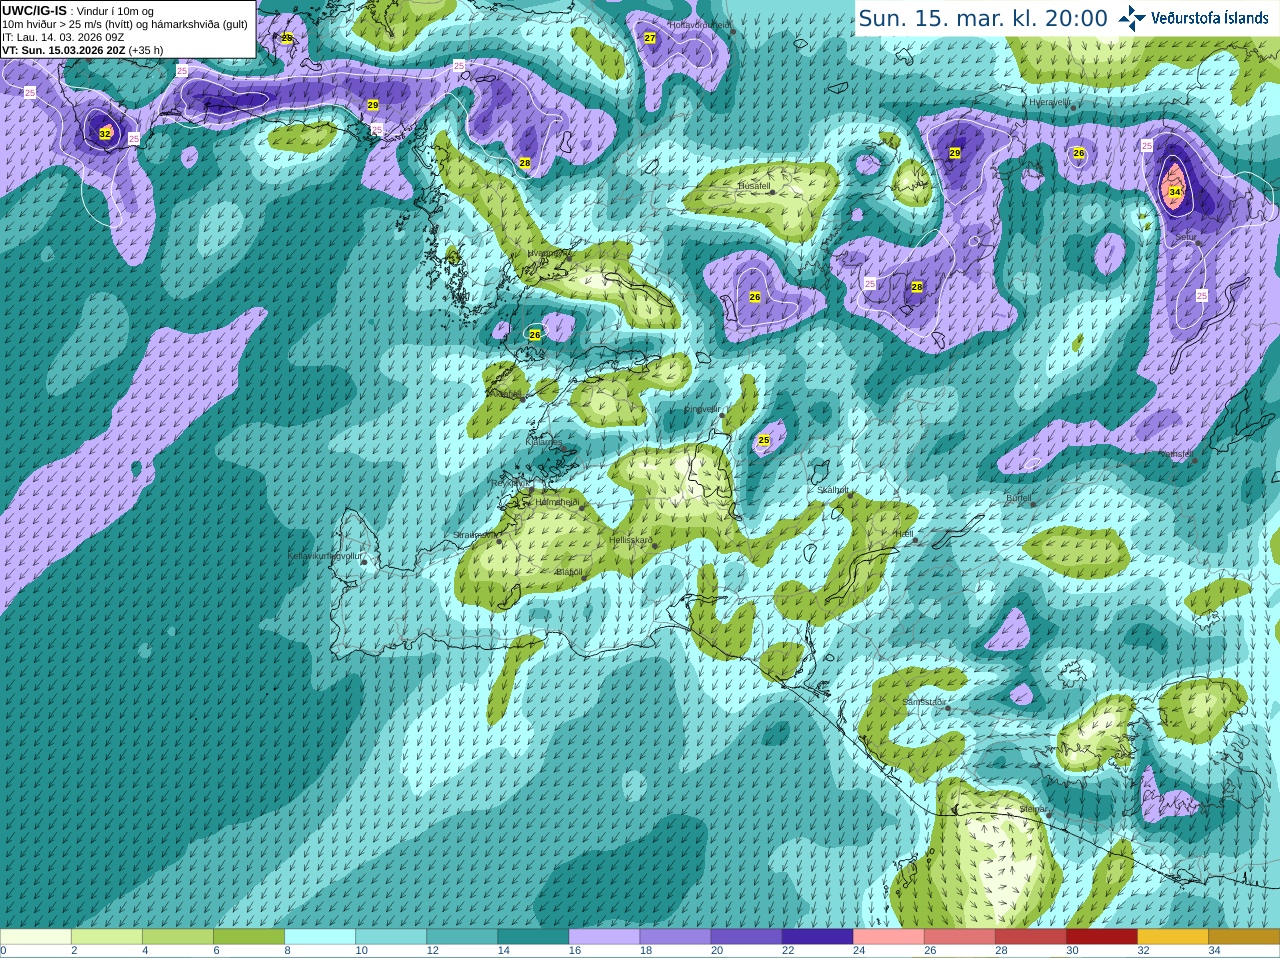Viewport: 1280px width, 958px height.
Task: Click the 26 gust label beside Hveravellir
Action: click(1078, 153)
